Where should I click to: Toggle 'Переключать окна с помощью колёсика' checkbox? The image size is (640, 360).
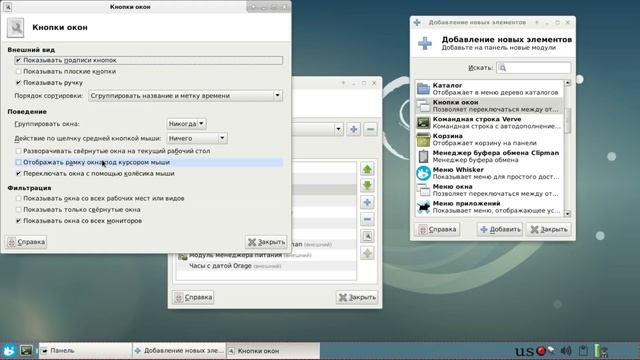(18, 173)
